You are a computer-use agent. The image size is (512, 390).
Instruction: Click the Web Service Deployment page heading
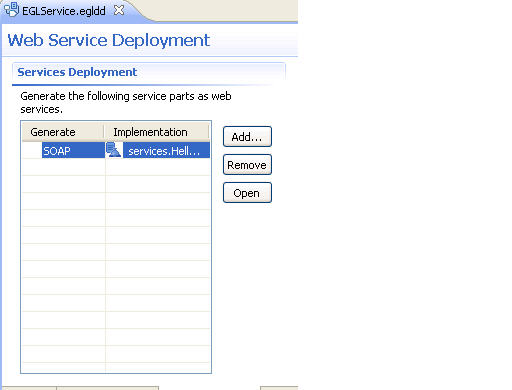(x=109, y=40)
